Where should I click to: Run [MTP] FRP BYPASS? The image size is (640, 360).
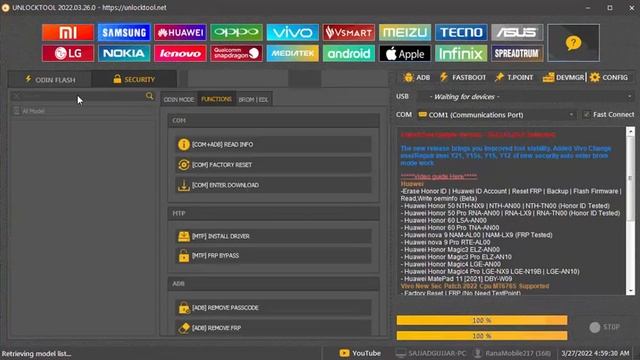pos(273,256)
